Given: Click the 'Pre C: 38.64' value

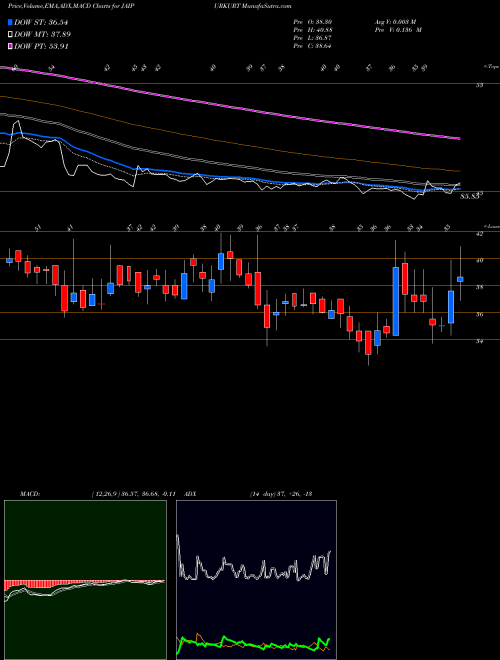Looking at the screenshot, I should (x=312, y=46).
